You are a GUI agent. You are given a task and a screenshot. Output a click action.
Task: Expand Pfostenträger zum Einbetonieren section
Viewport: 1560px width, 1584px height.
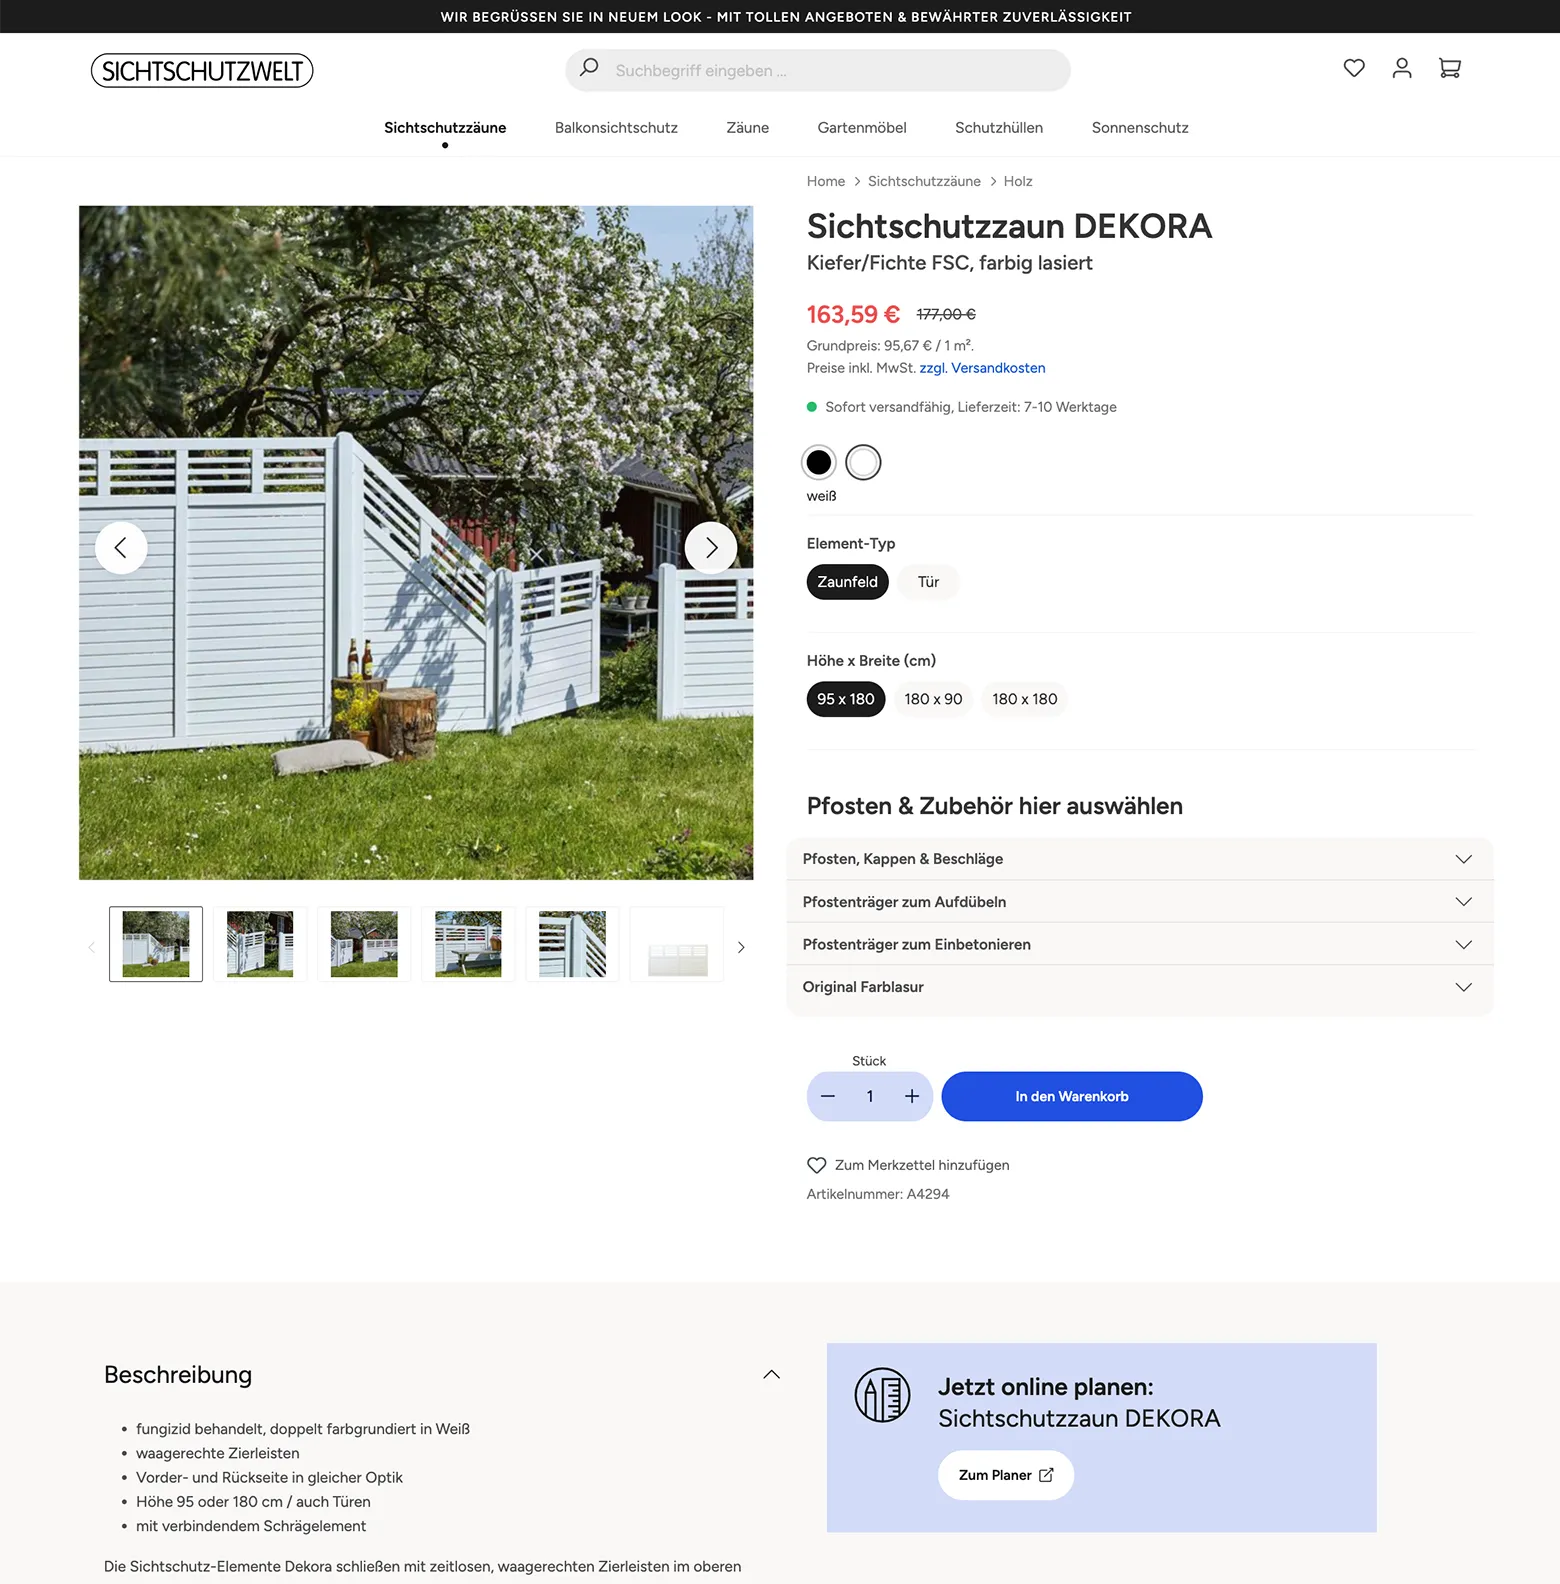click(x=1140, y=944)
